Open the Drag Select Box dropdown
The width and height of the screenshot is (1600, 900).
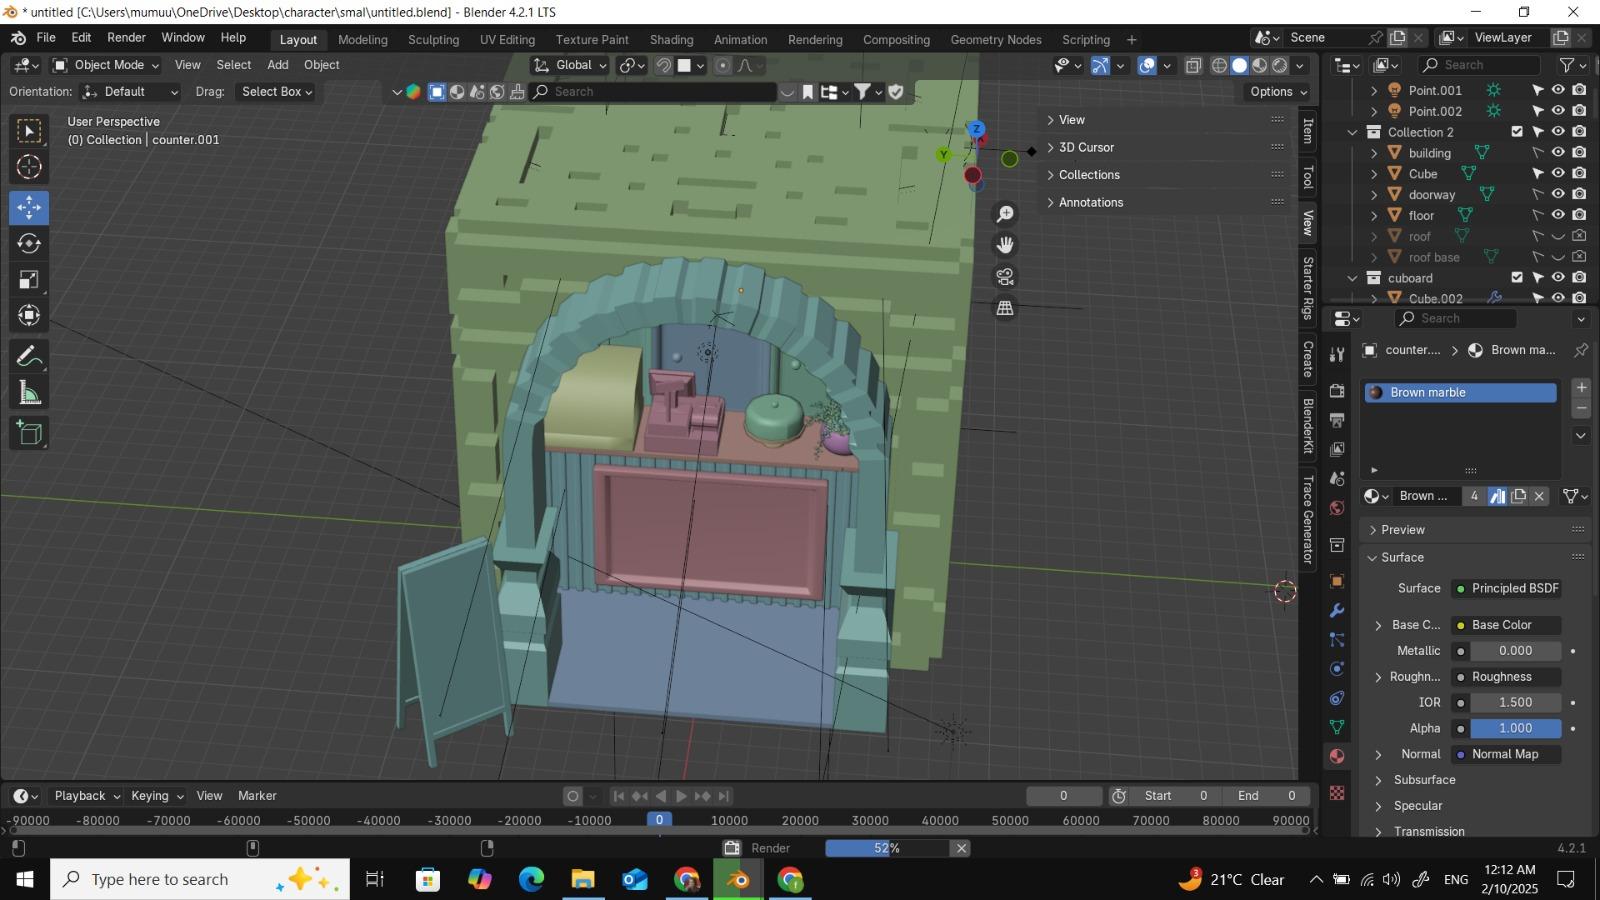276,91
